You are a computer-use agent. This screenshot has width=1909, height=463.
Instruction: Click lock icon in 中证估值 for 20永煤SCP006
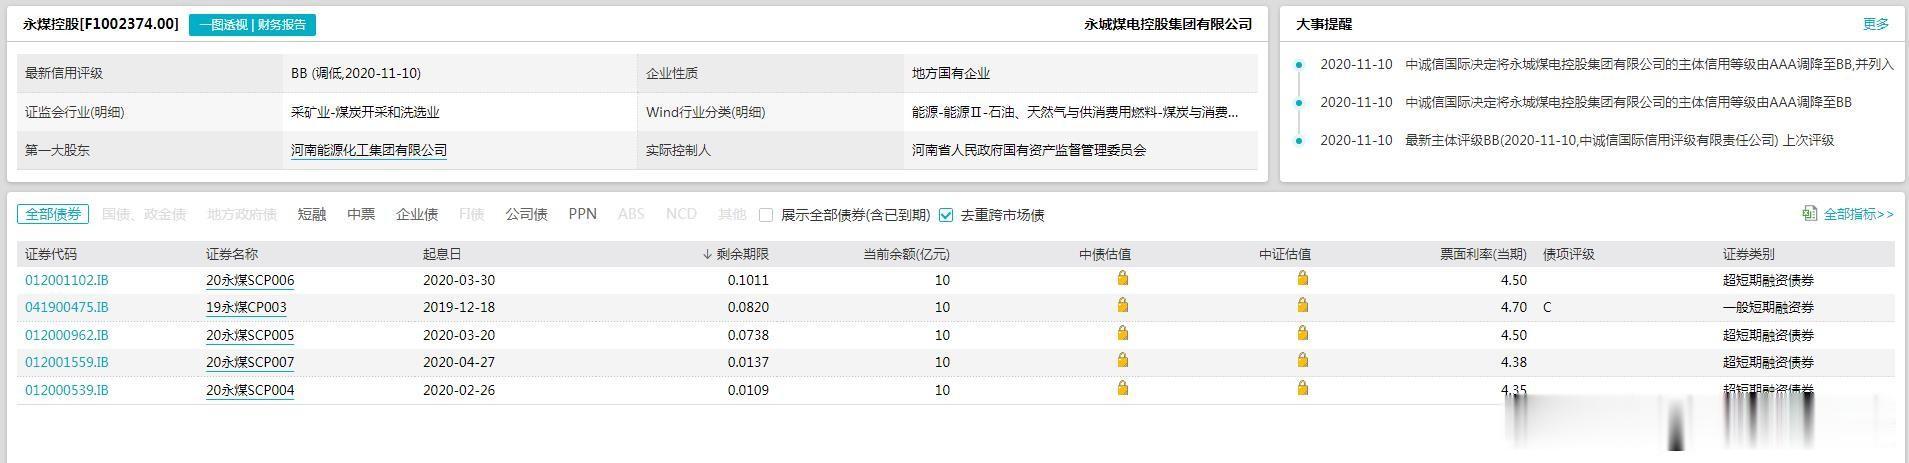coord(1302,278)
